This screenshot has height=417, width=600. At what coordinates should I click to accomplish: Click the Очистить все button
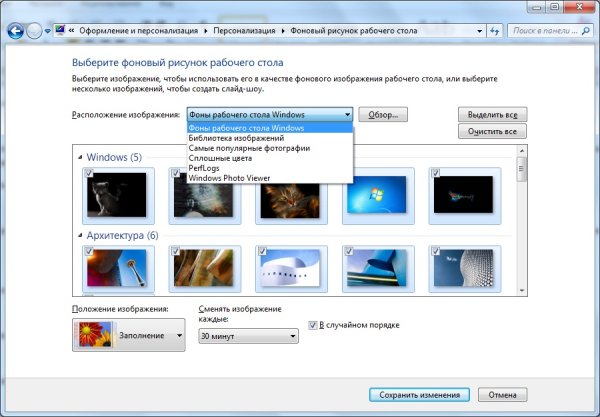(492, 131)
